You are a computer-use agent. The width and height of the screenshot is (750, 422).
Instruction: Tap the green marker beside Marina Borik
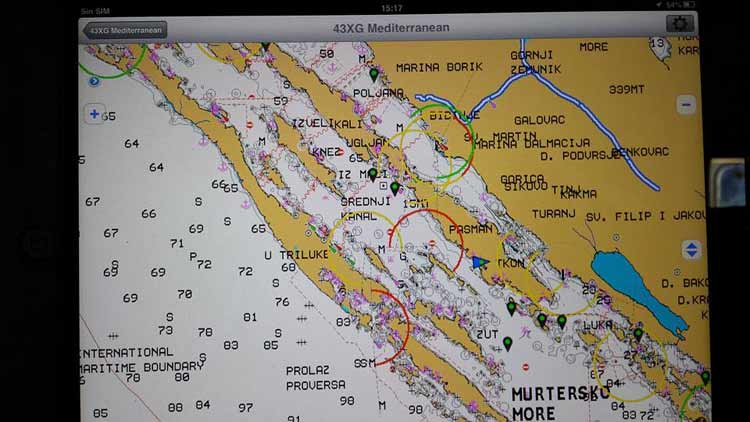(374, 74)
